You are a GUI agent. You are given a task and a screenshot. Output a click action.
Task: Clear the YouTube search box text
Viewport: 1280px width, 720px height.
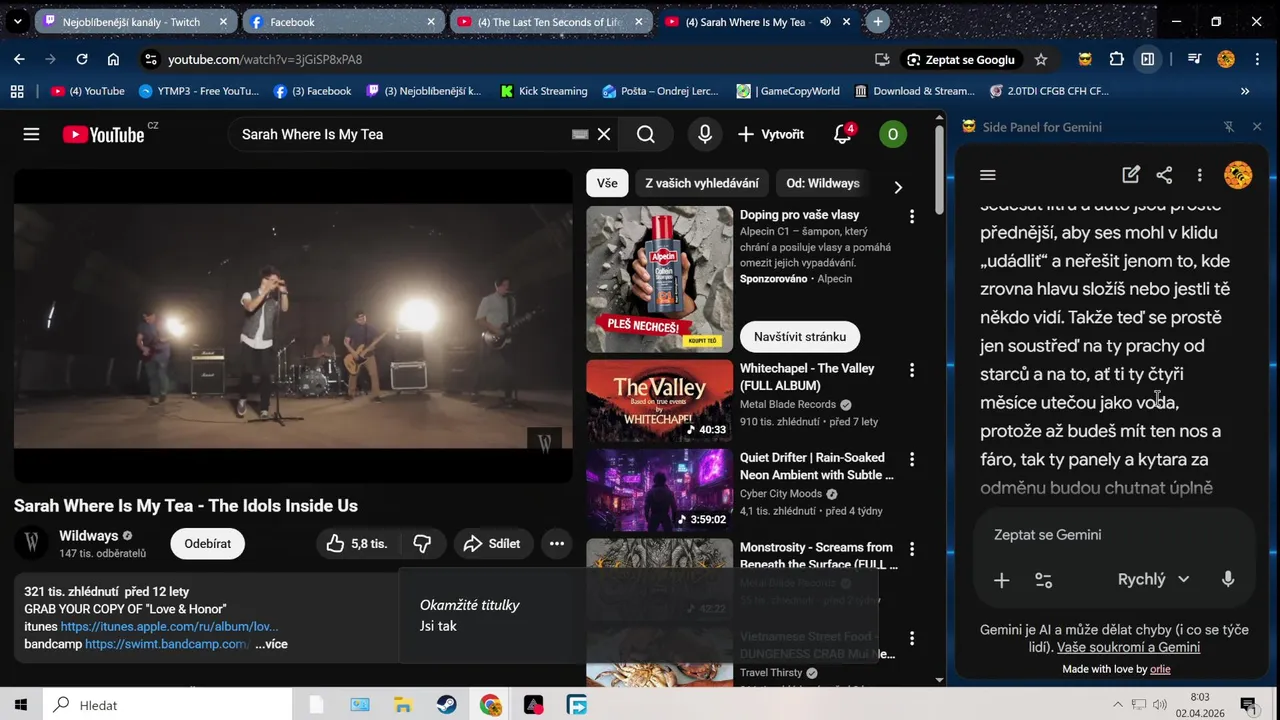tap(604, 134)
